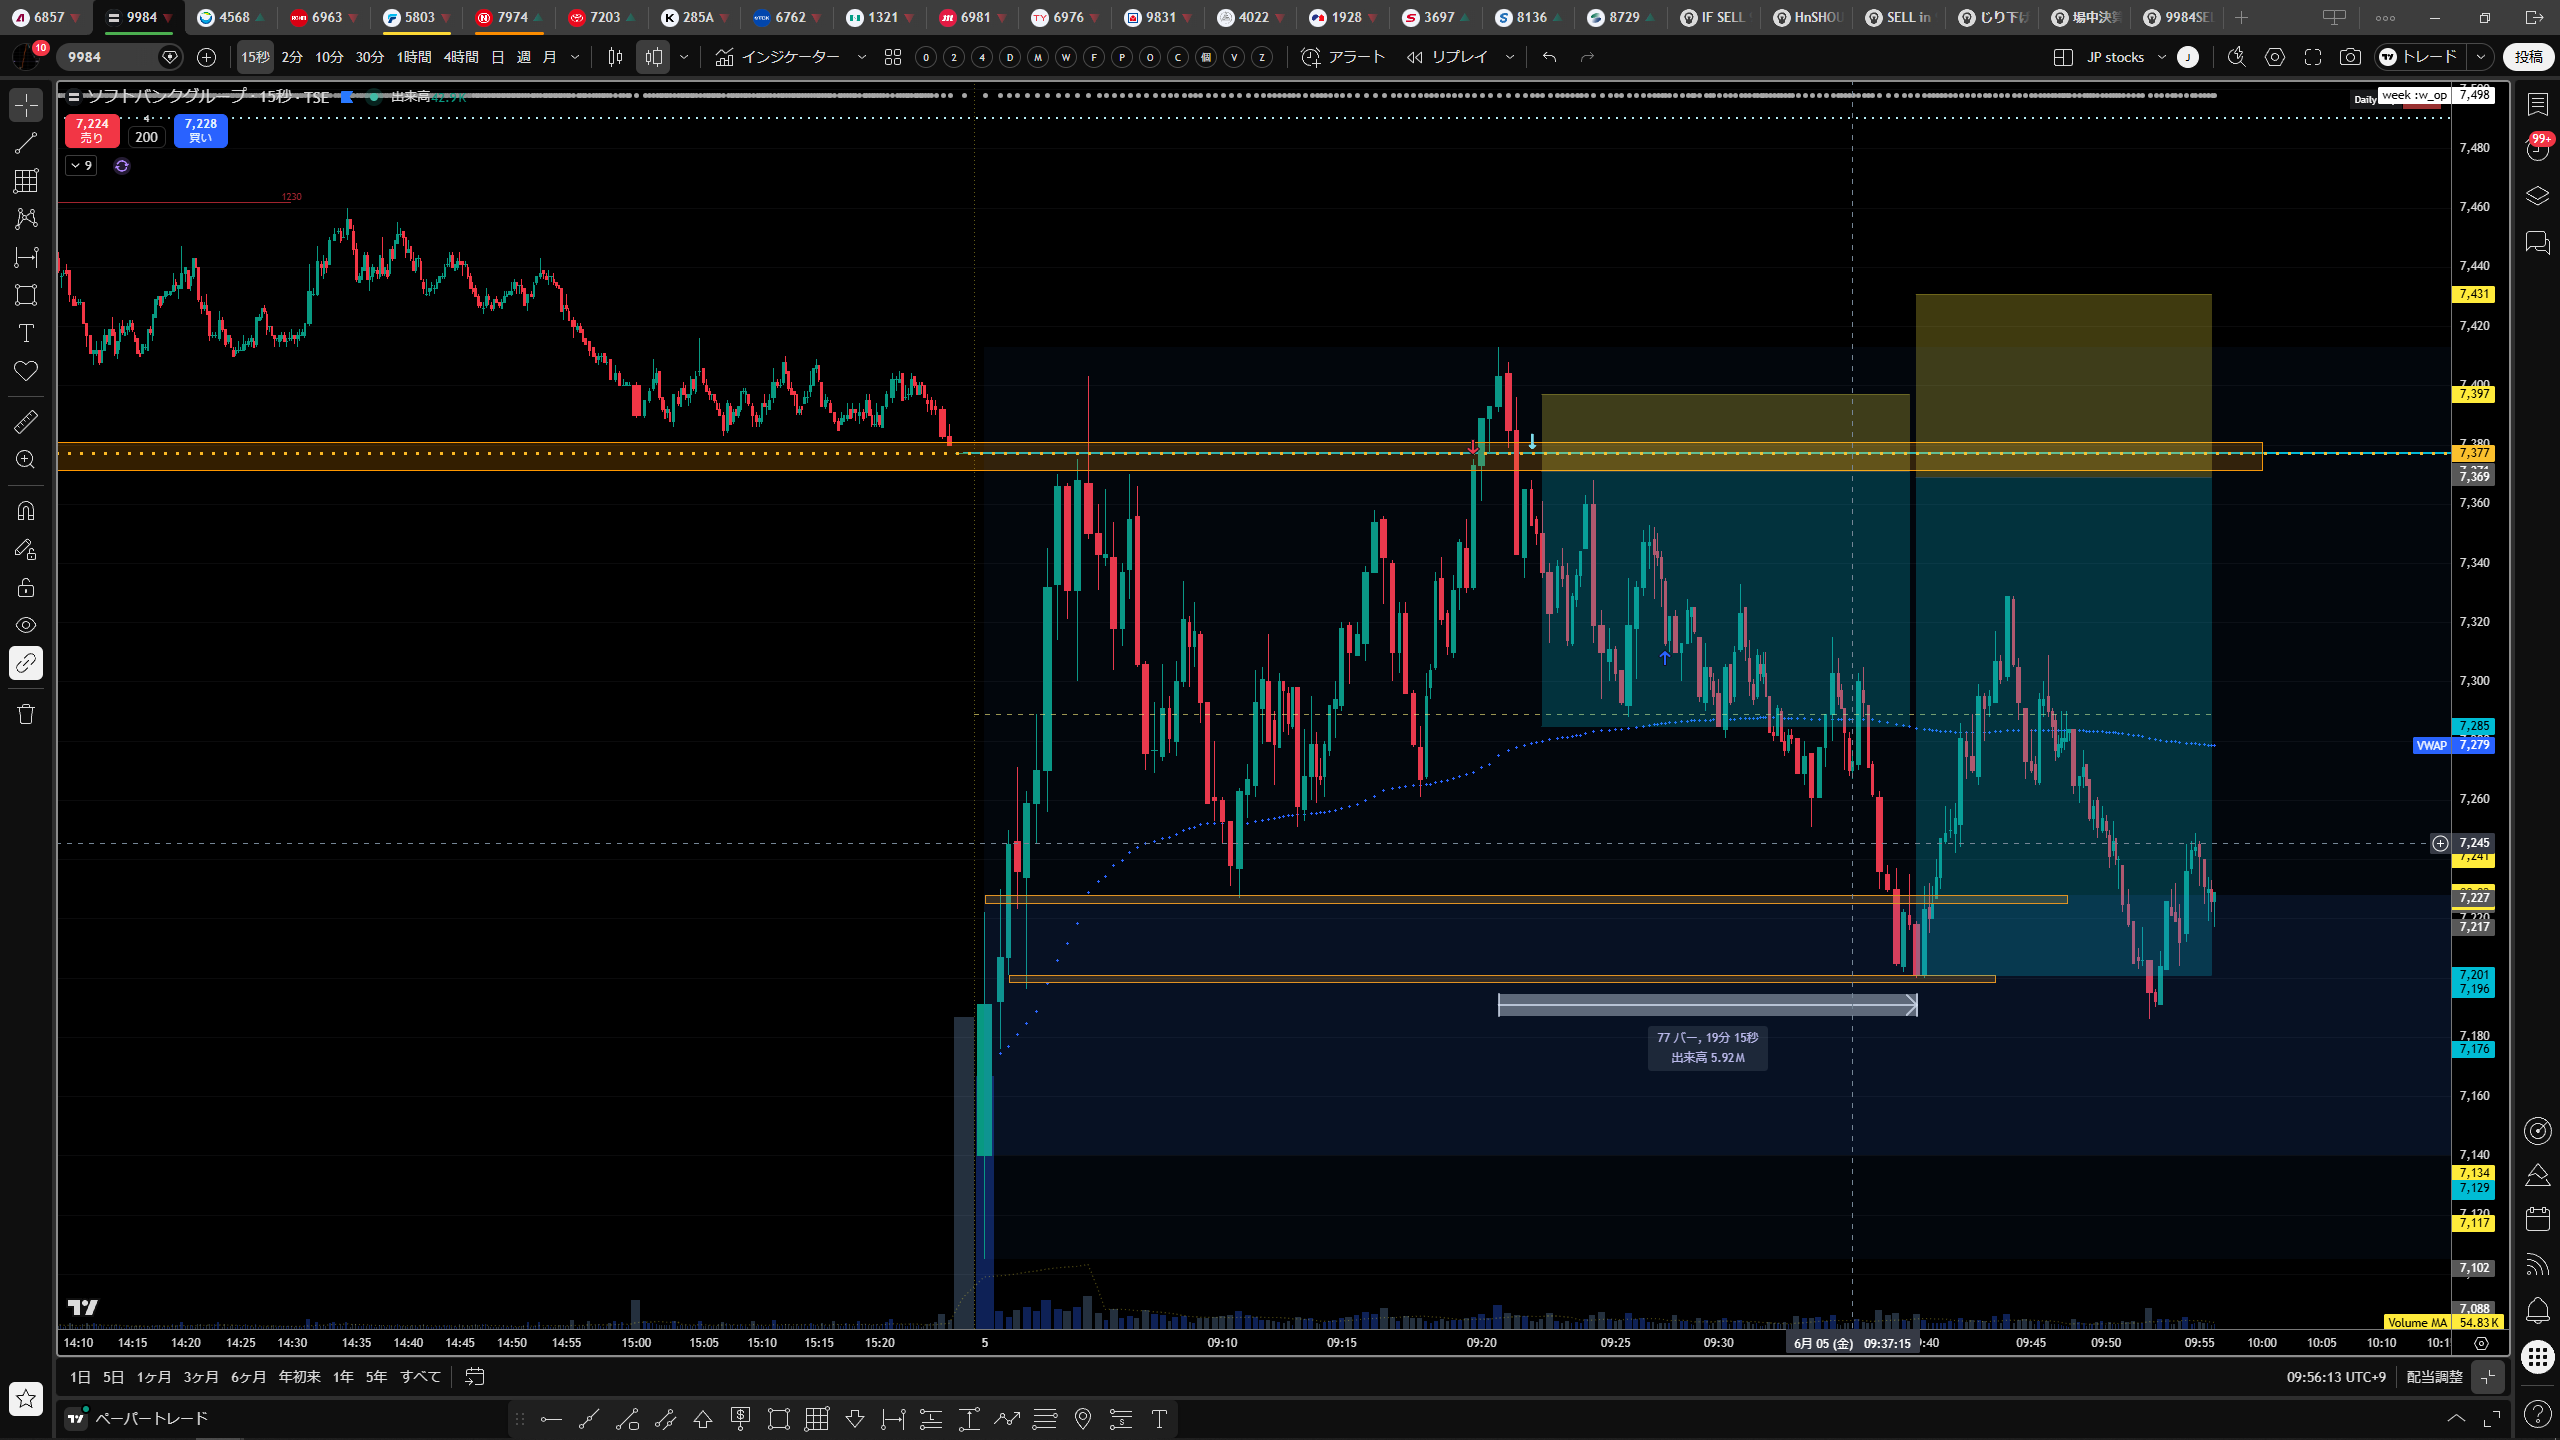Screen dimensions: 2560x1440
Task: Click the 7,228 買い buy button
Action: pos(201,131)
